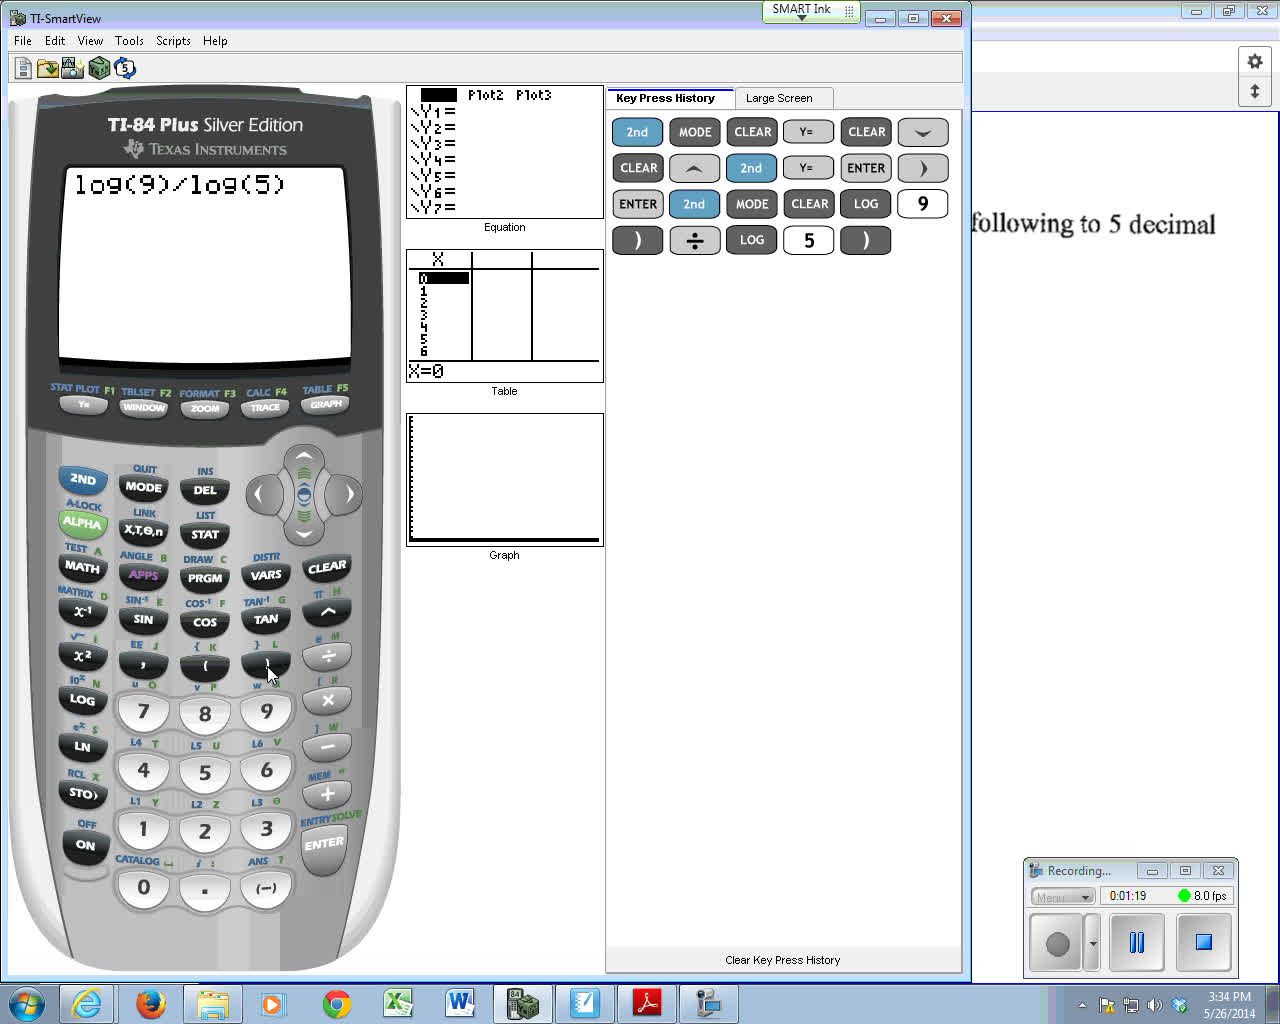Click the green calculator toolbar icon
This screenshot has width=1280, height=1024.
pyautogui.click(x=99, y=68)
